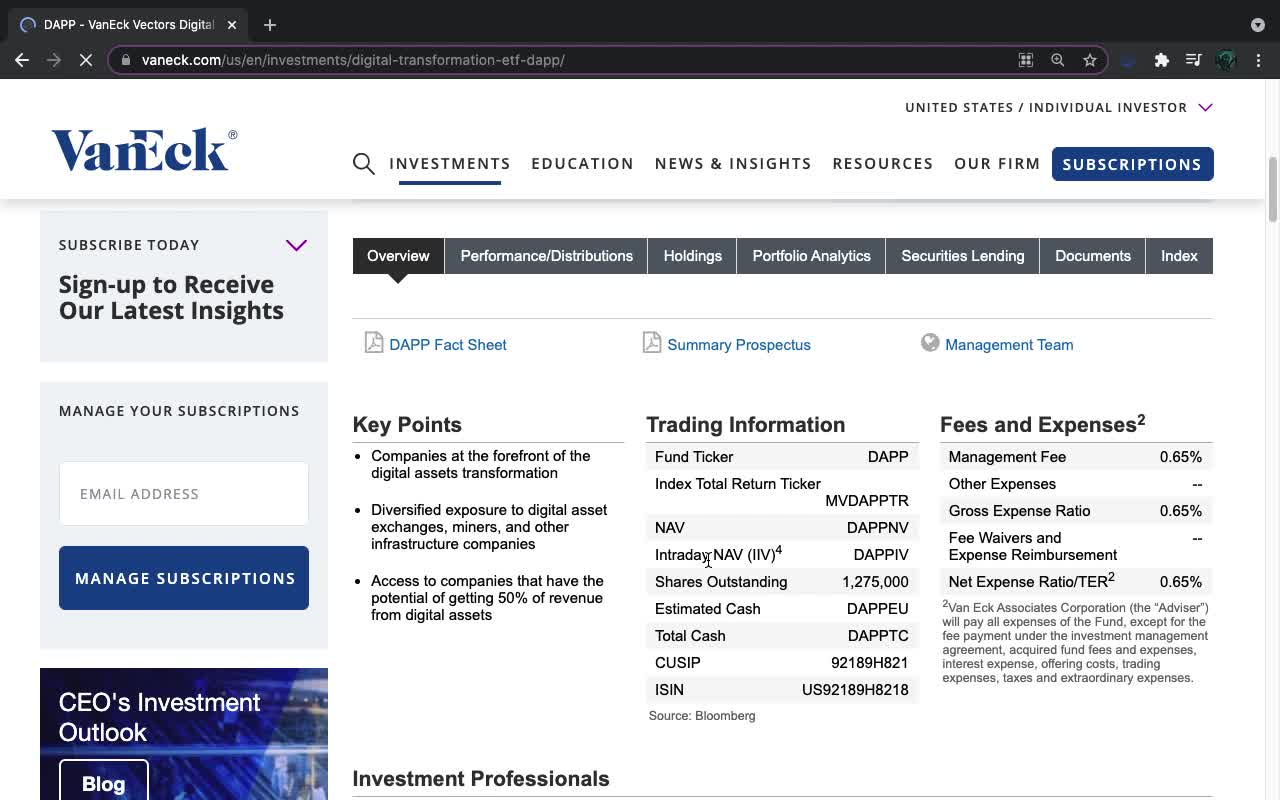Bookmark this page with the star

[1090, 60]
